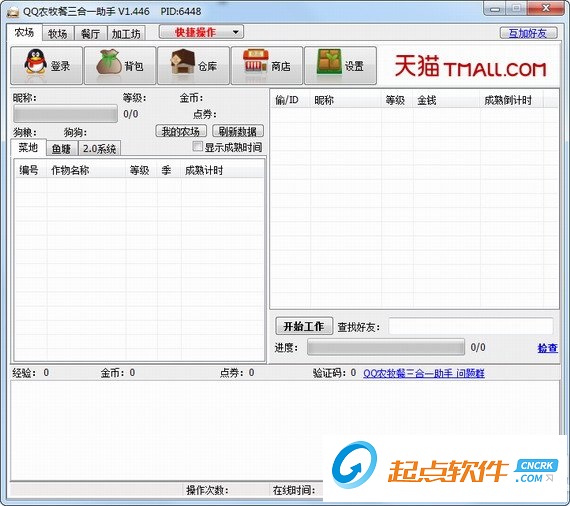Click the QQ penguin login icon
This screenshot has width=570, height=506.
[x=36, y=62]
